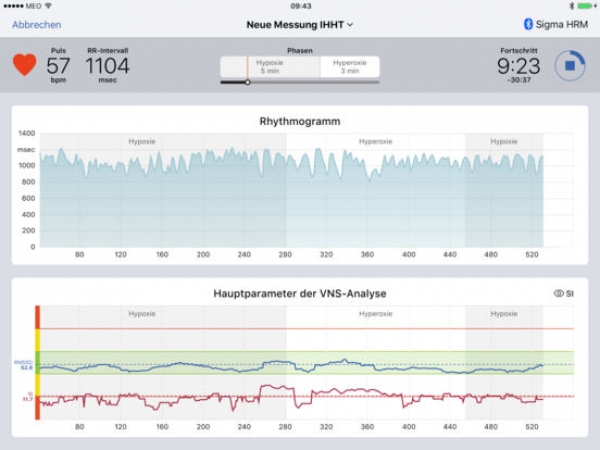Click the phase progress slider knob

point(248,82)
